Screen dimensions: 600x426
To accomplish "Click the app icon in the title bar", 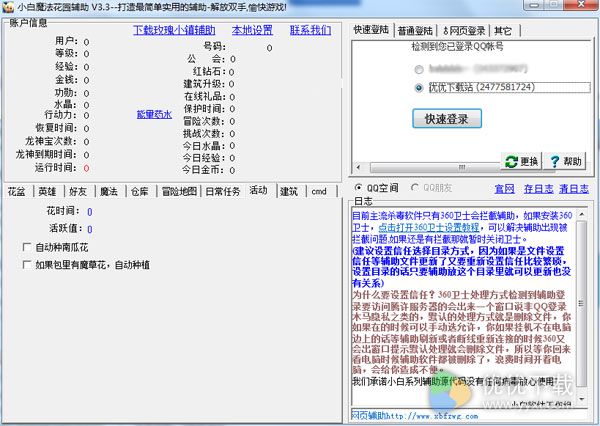I will click(x=8, y=7).
